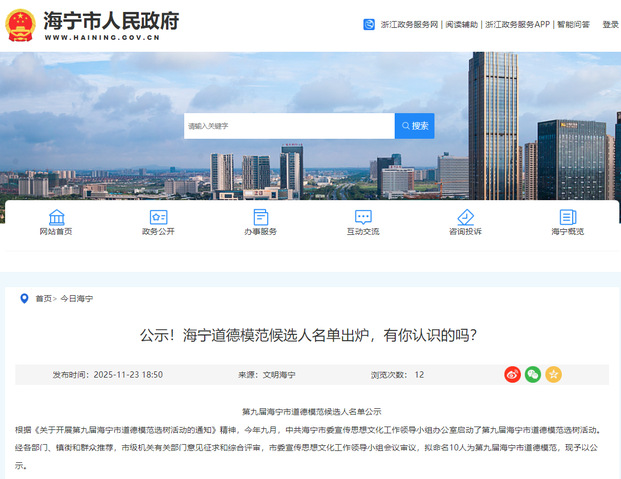The image size is (621, 479).
Task: Open 智能问答 smart Q&A
Action: coord(573,25)
